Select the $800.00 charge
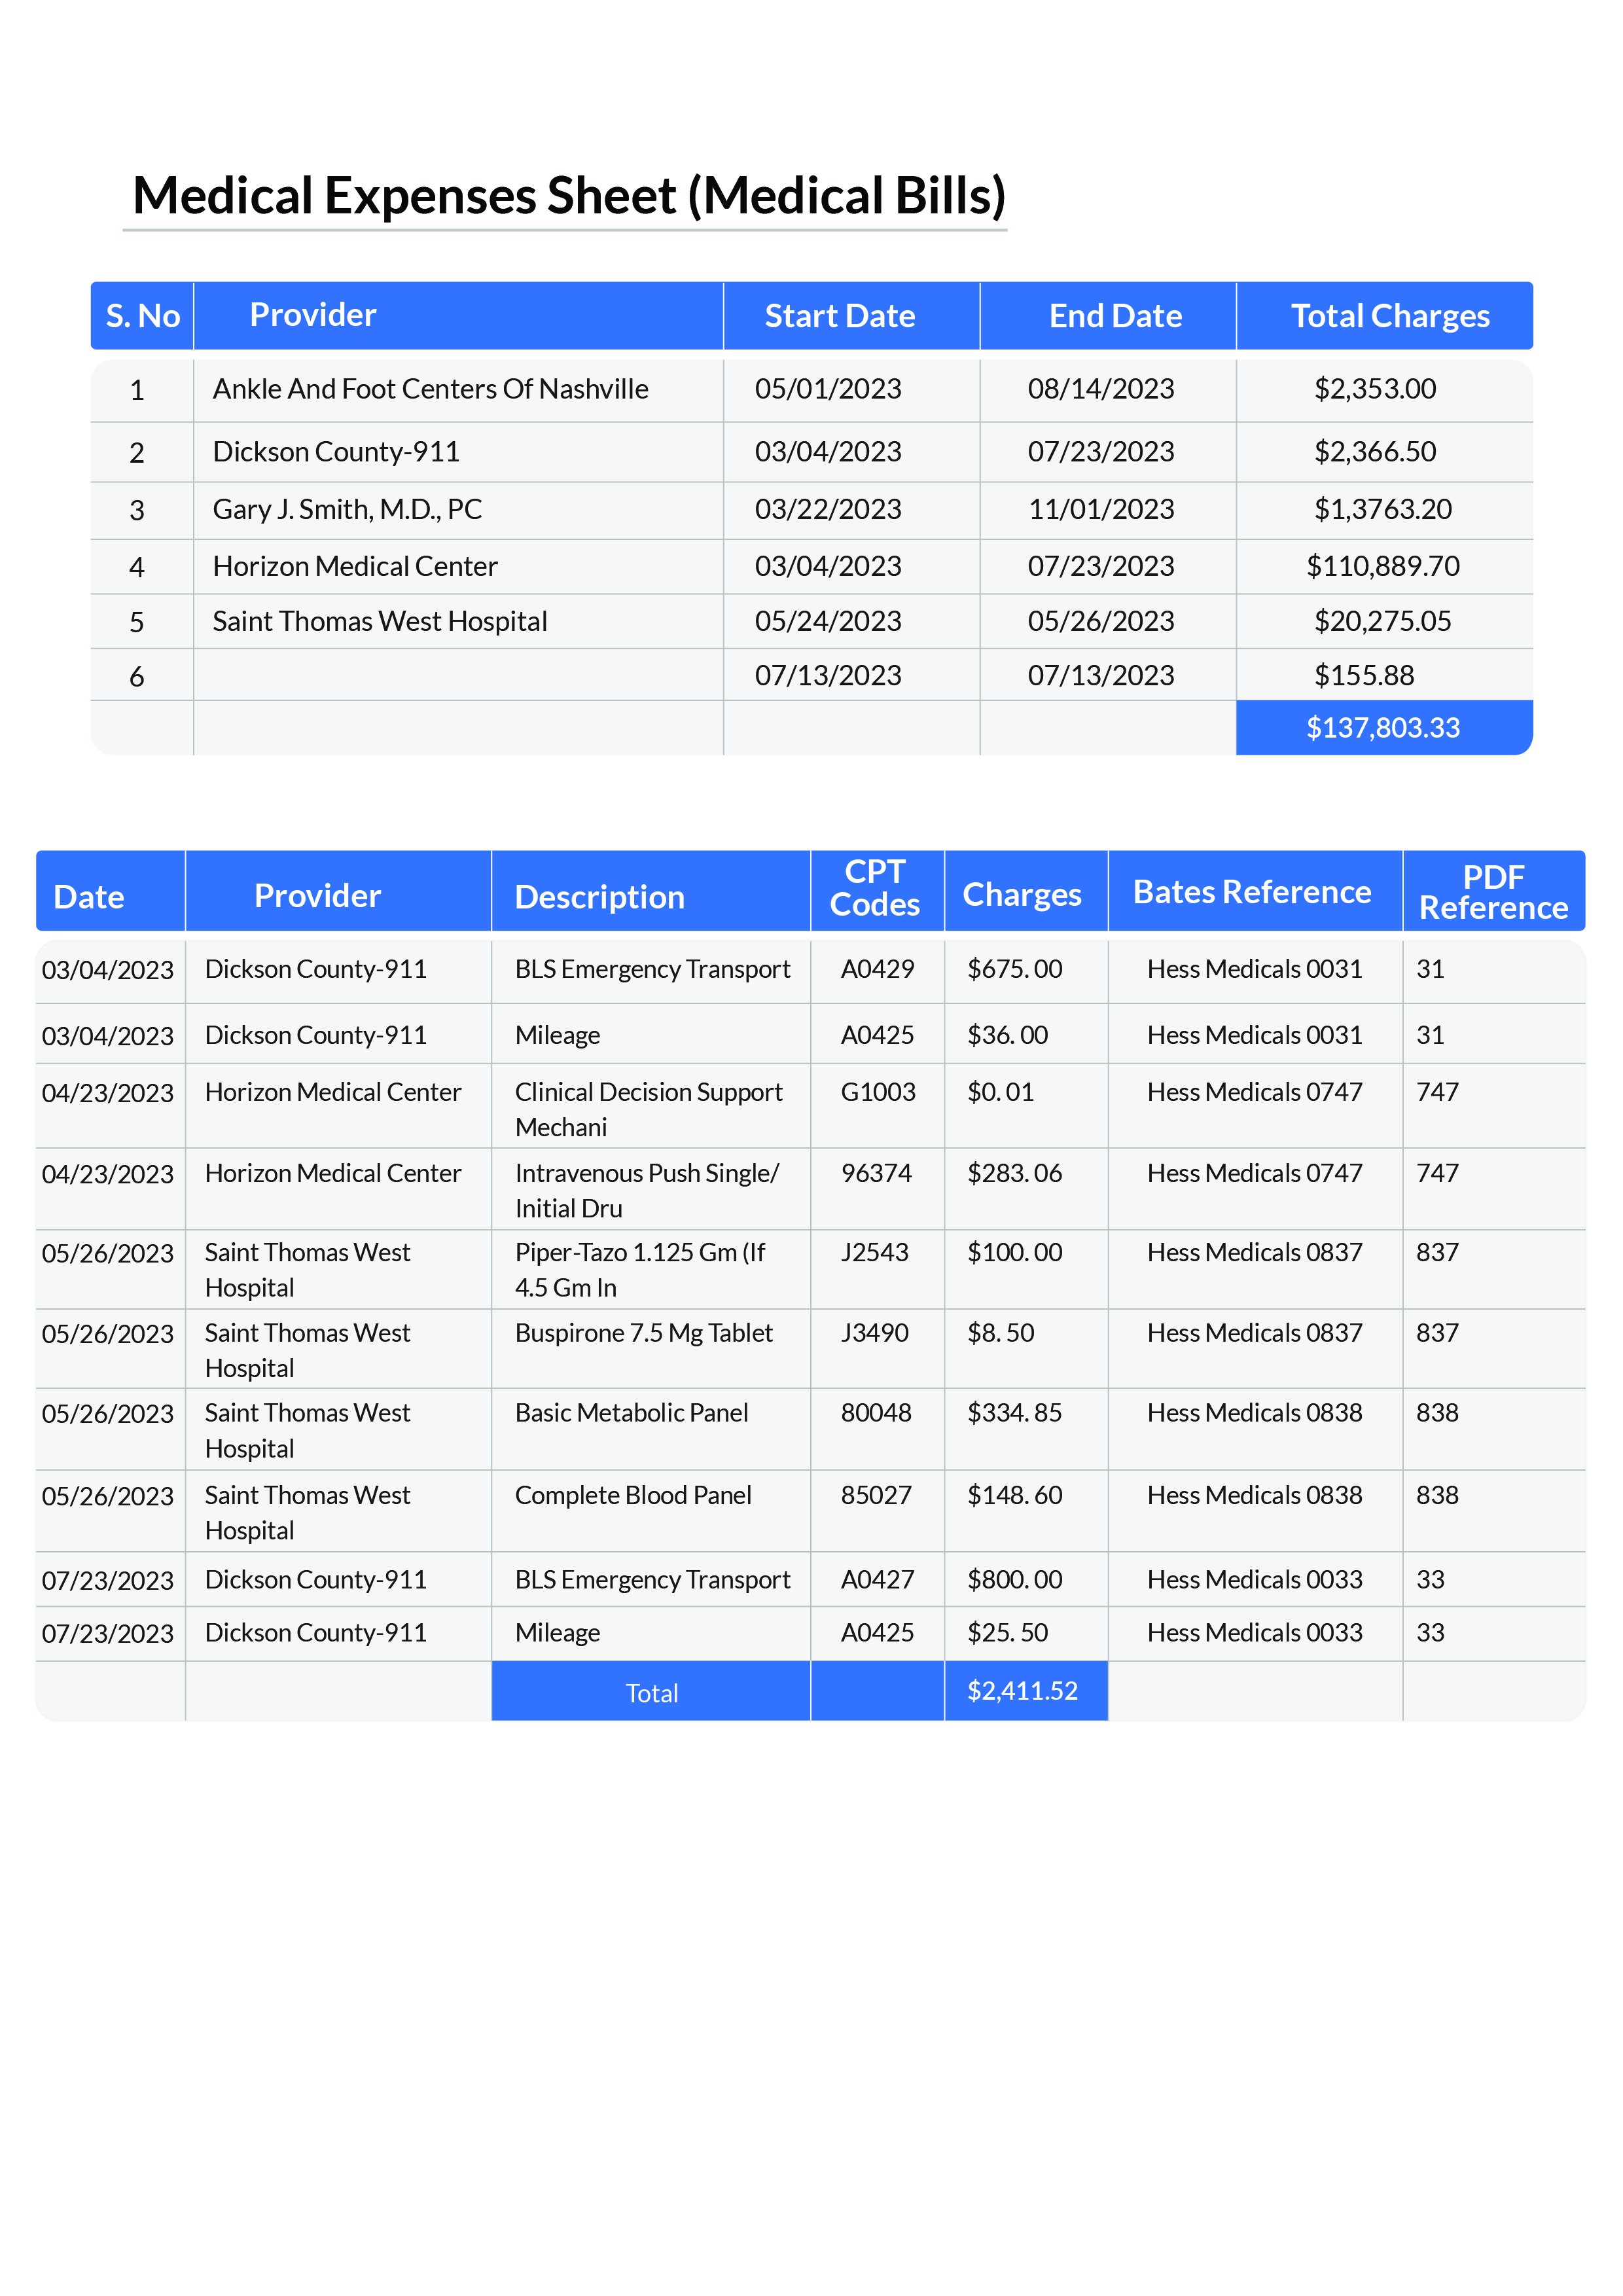 coord(1014,1580)
